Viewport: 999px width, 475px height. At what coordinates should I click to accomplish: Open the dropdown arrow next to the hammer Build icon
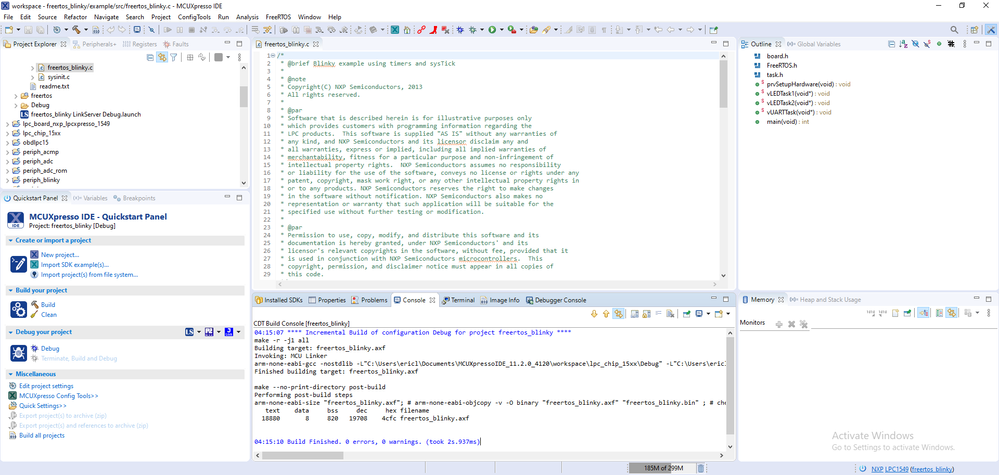(x=86, y=29)
